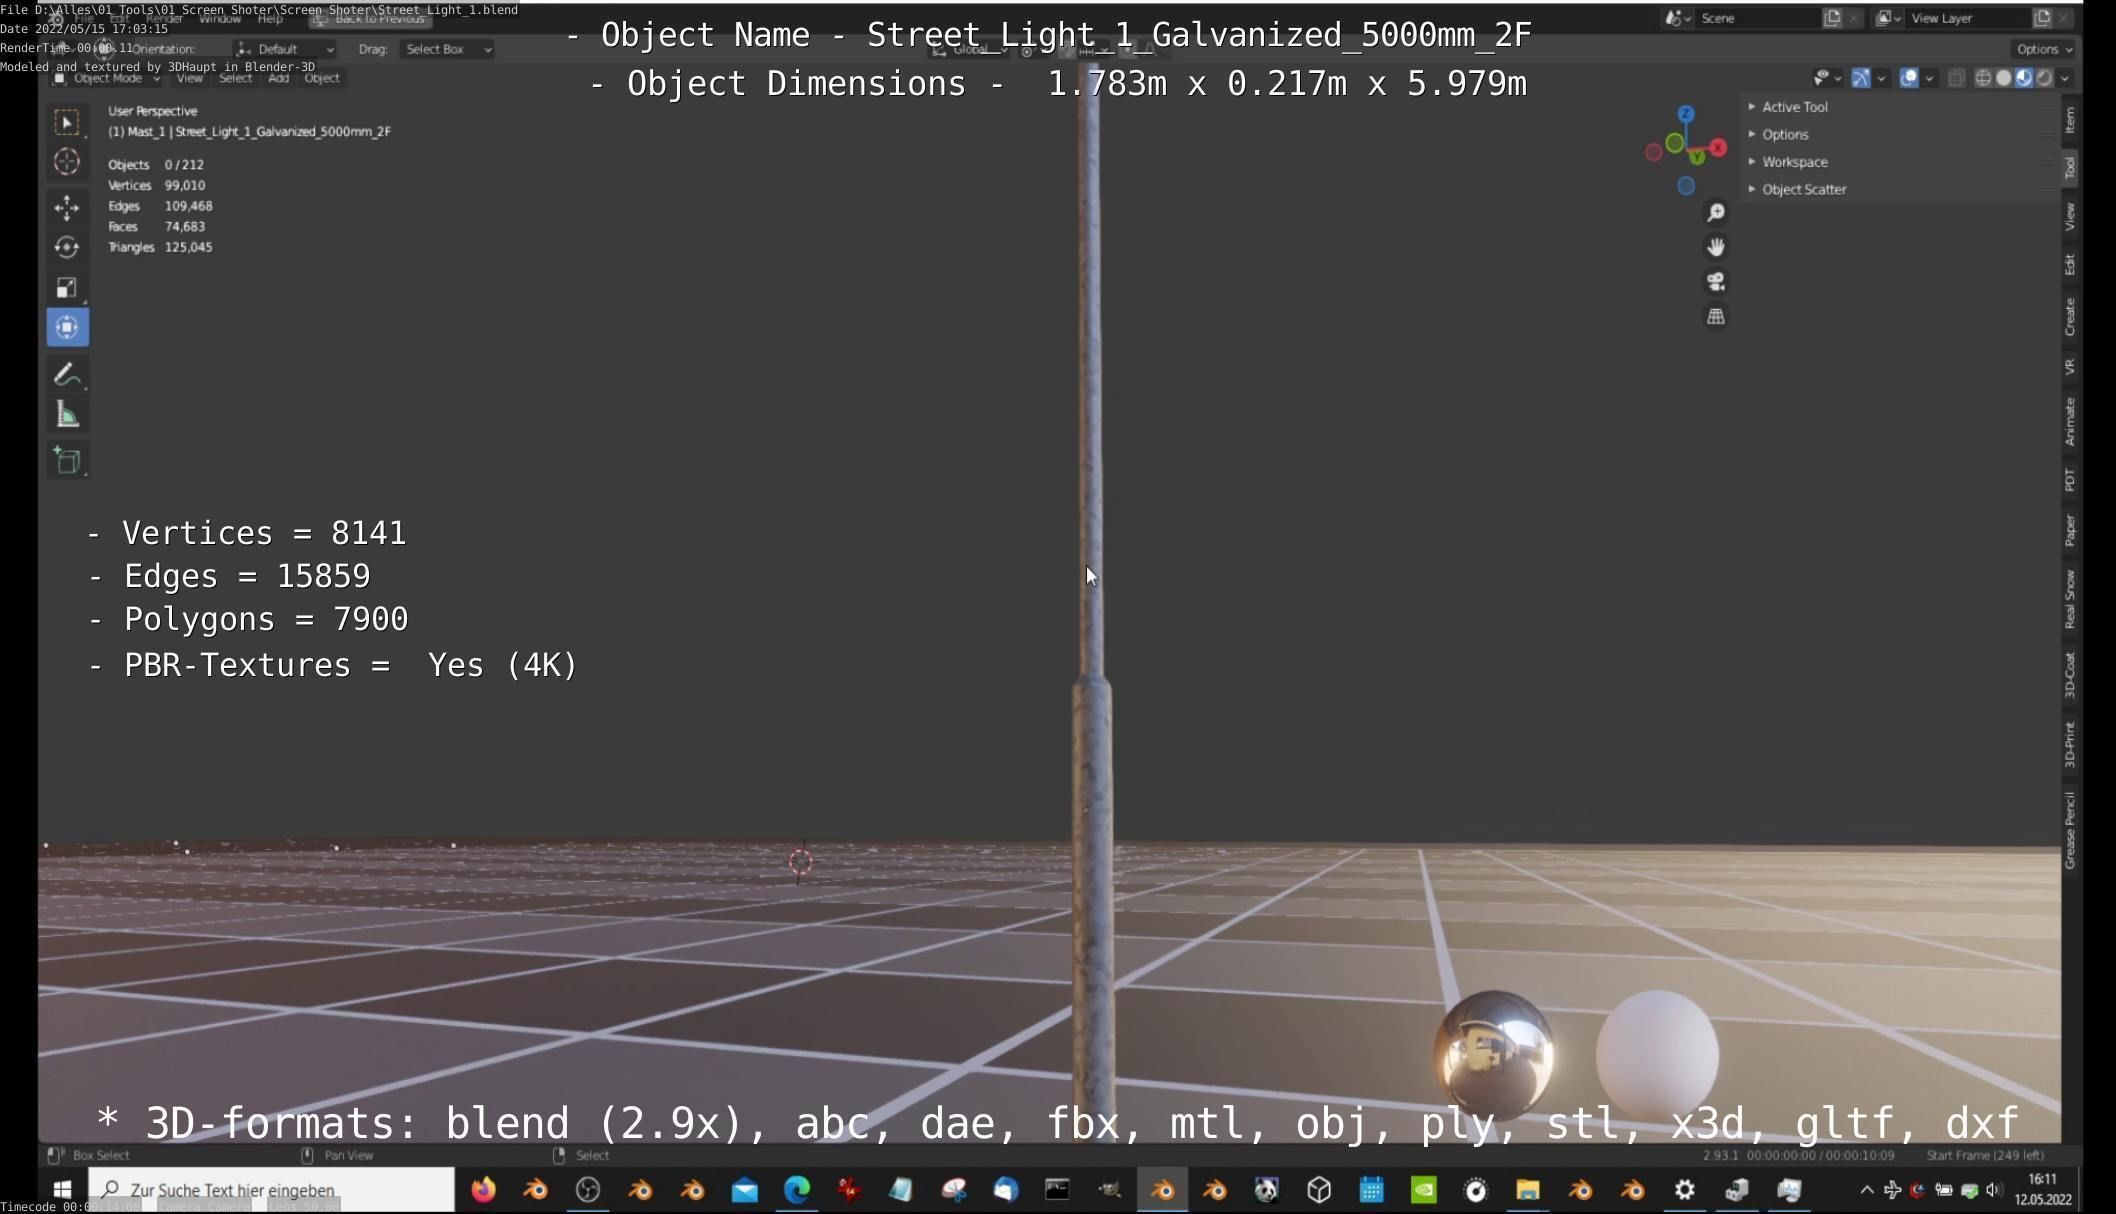Screen dimensions: 2116x1214
Task: Click the blue Z axis on gizmo
Action: tap(1686, 114)
